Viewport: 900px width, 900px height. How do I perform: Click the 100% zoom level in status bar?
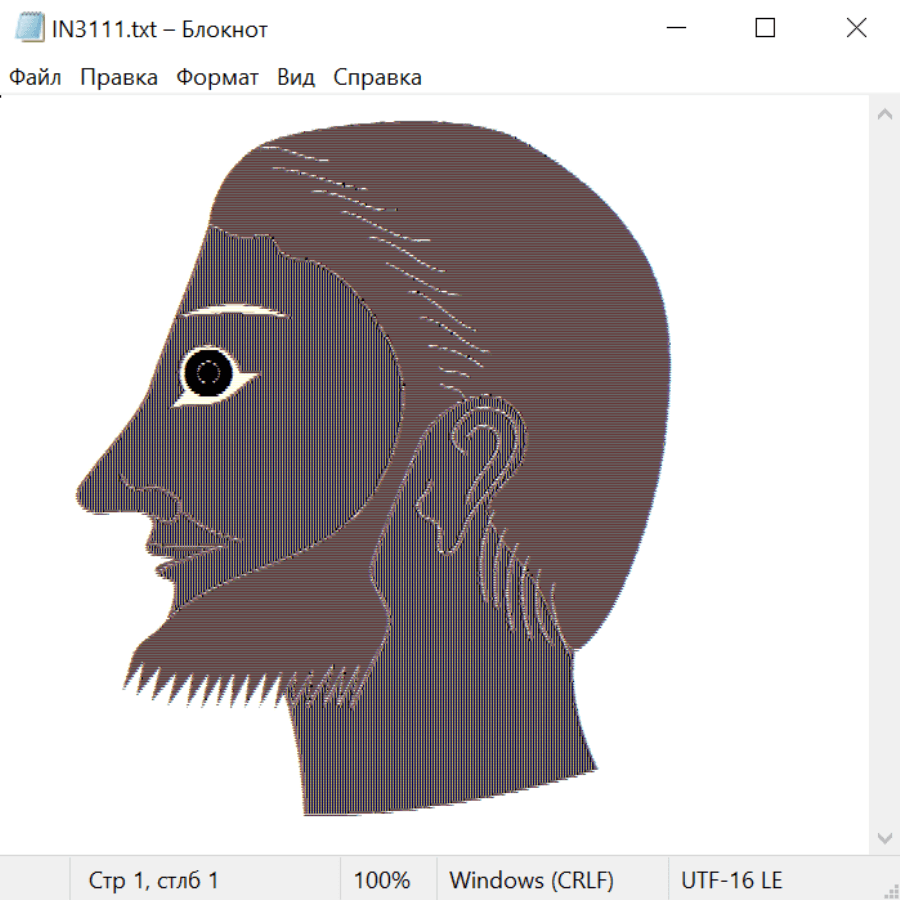[x=382, y=880]
